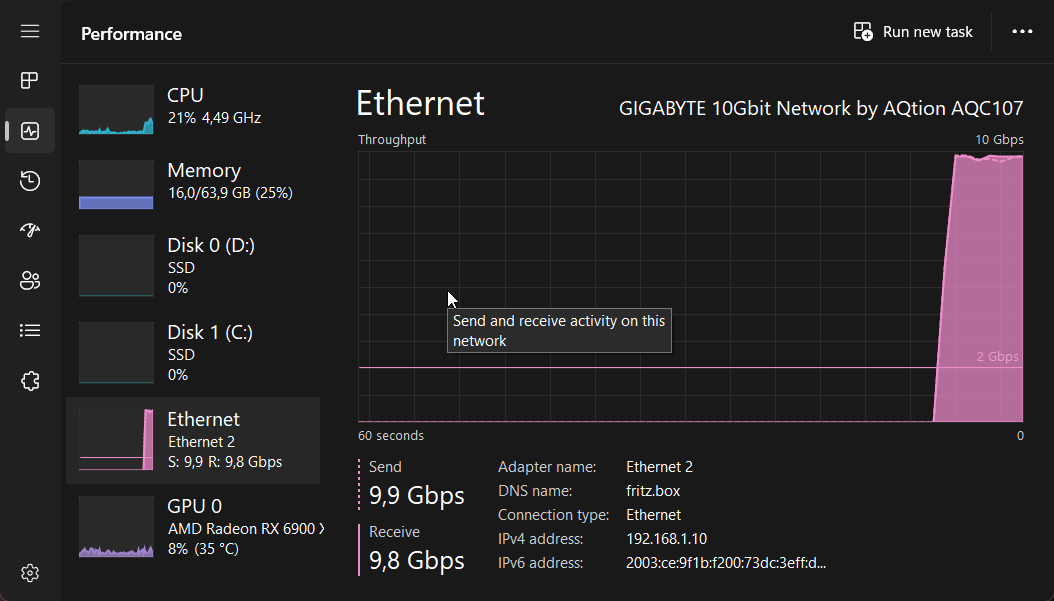1054x601 pixels.
Task: Select the Performance page icon
Action: pyautogui.click(x=30, y=131)
